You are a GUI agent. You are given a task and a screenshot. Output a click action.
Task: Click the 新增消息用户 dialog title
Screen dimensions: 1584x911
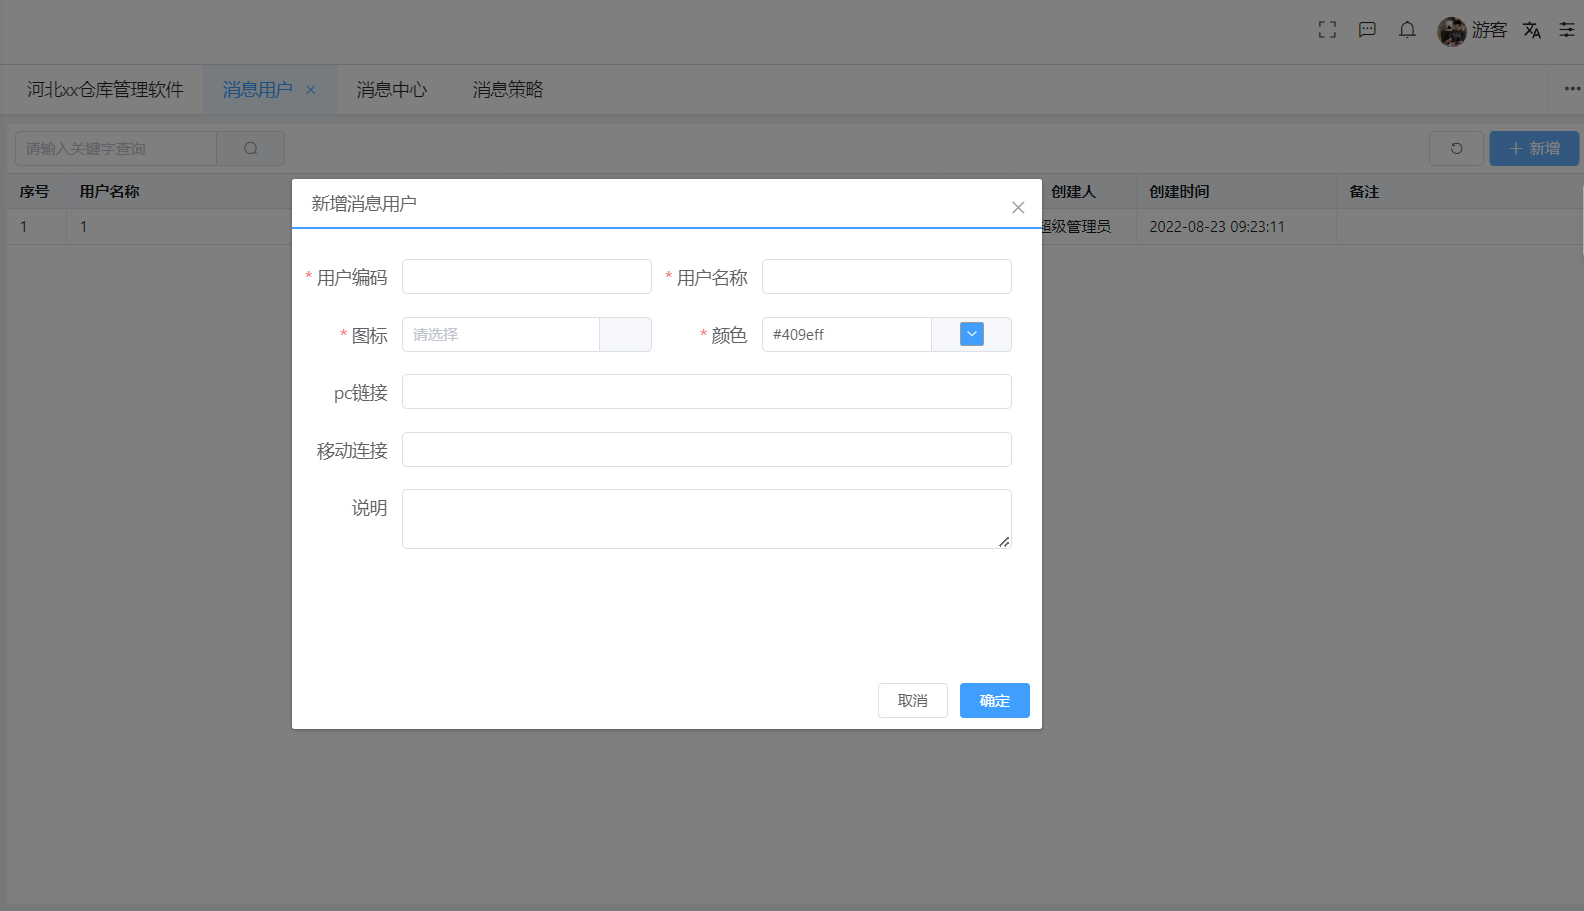pos(364,204)
